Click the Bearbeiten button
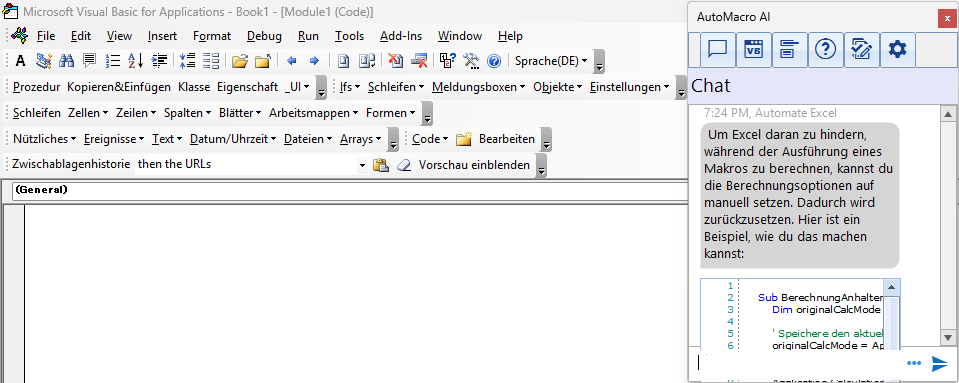 point(506,139)
